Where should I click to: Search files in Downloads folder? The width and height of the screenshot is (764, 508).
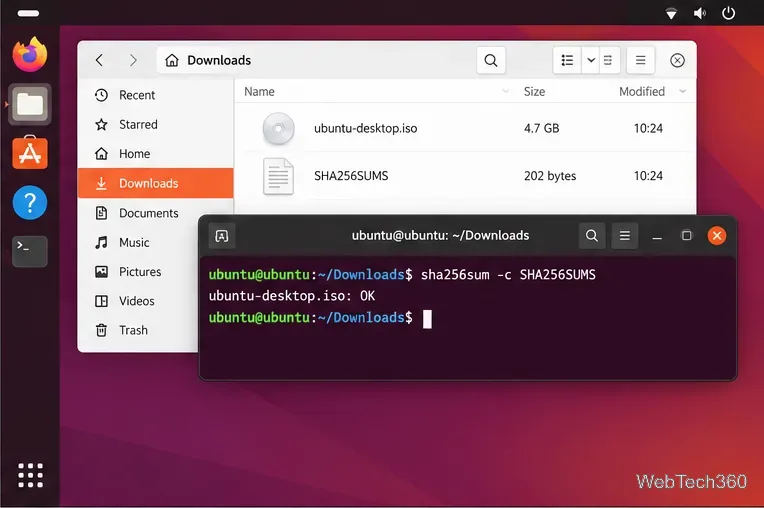click(x=491, y=60)
